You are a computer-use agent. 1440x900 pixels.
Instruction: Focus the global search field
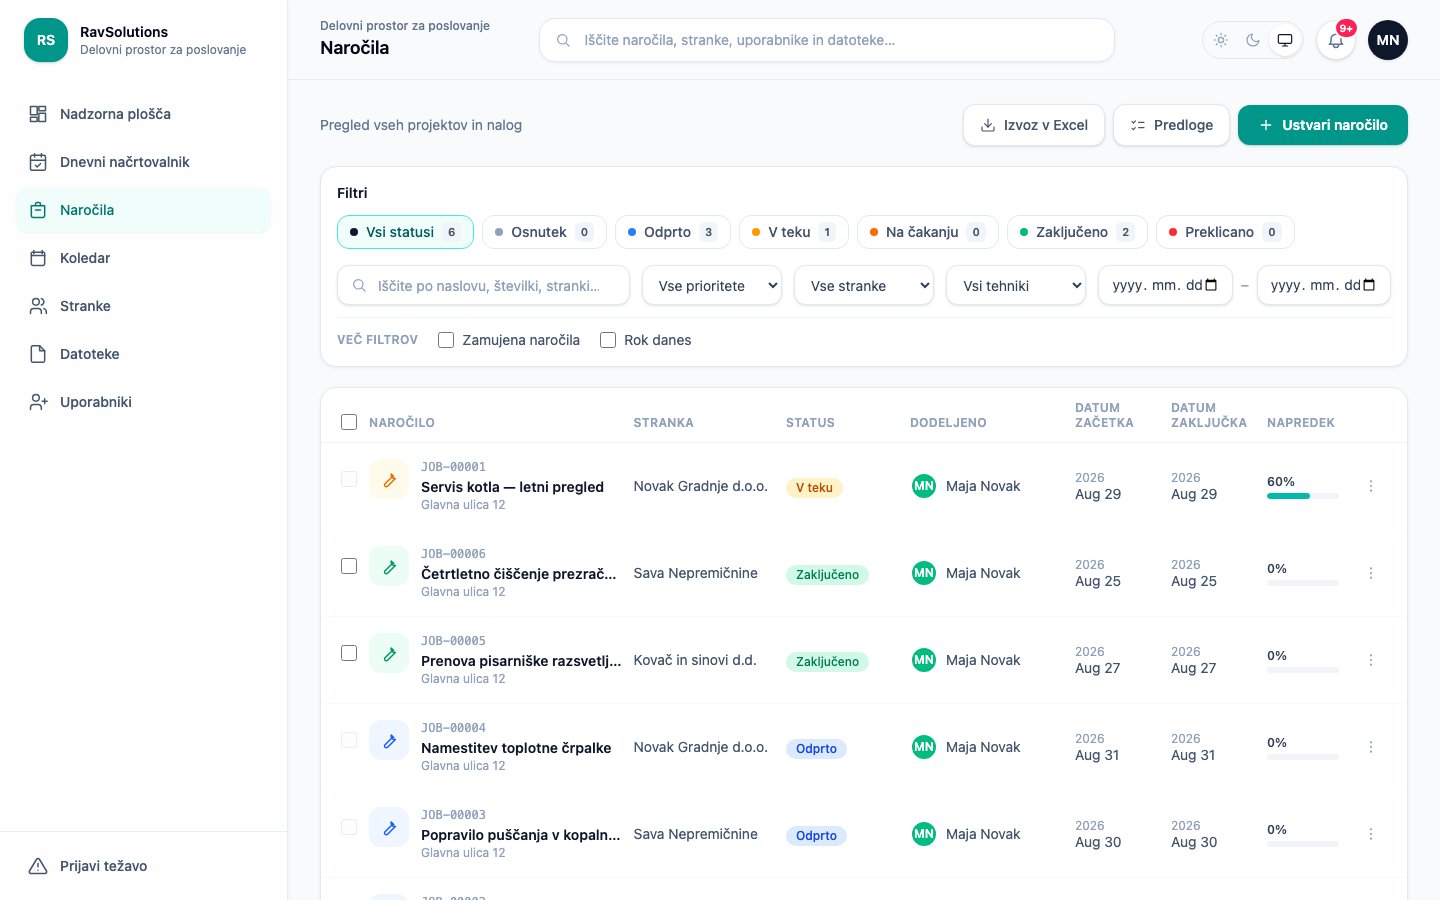[827, 40]
